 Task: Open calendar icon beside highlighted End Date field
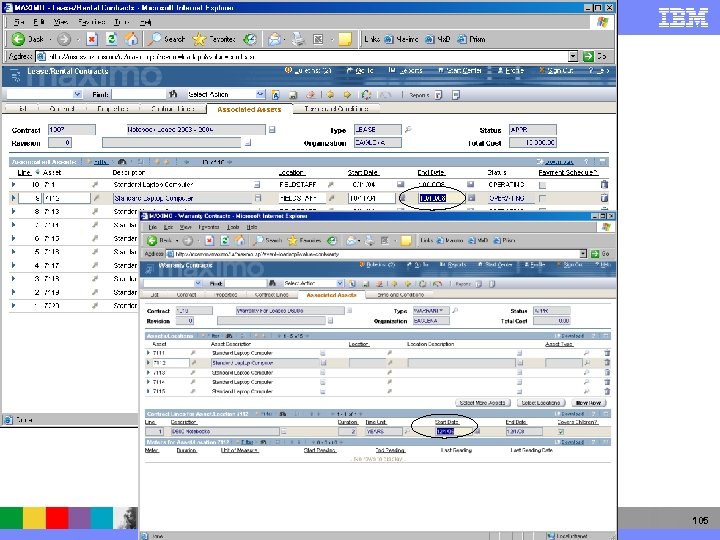pos(471,198)
